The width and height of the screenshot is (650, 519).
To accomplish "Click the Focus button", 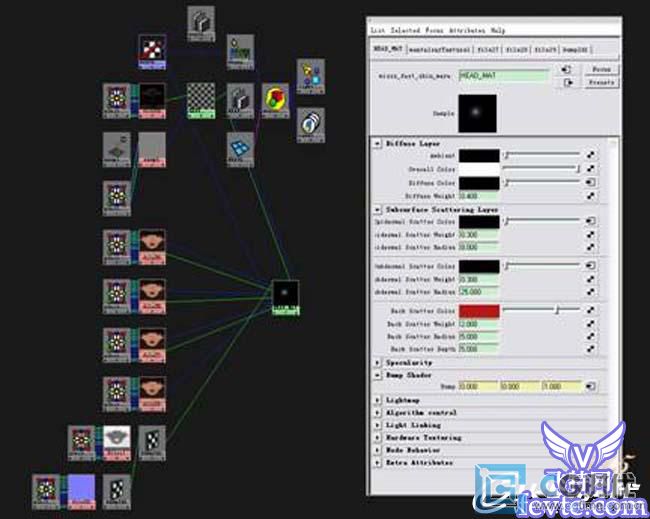I will pyautogui.click(x=601, y=69).
